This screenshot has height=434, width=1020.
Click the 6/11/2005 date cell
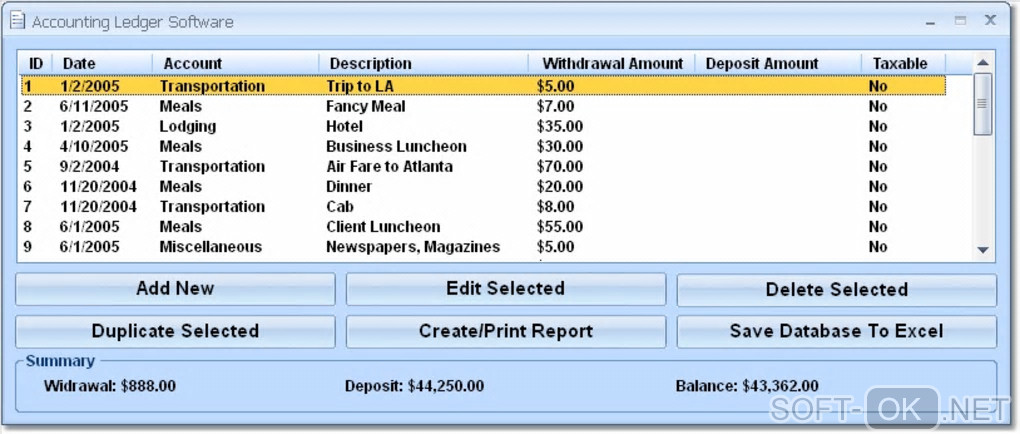[x=94, y=106]
